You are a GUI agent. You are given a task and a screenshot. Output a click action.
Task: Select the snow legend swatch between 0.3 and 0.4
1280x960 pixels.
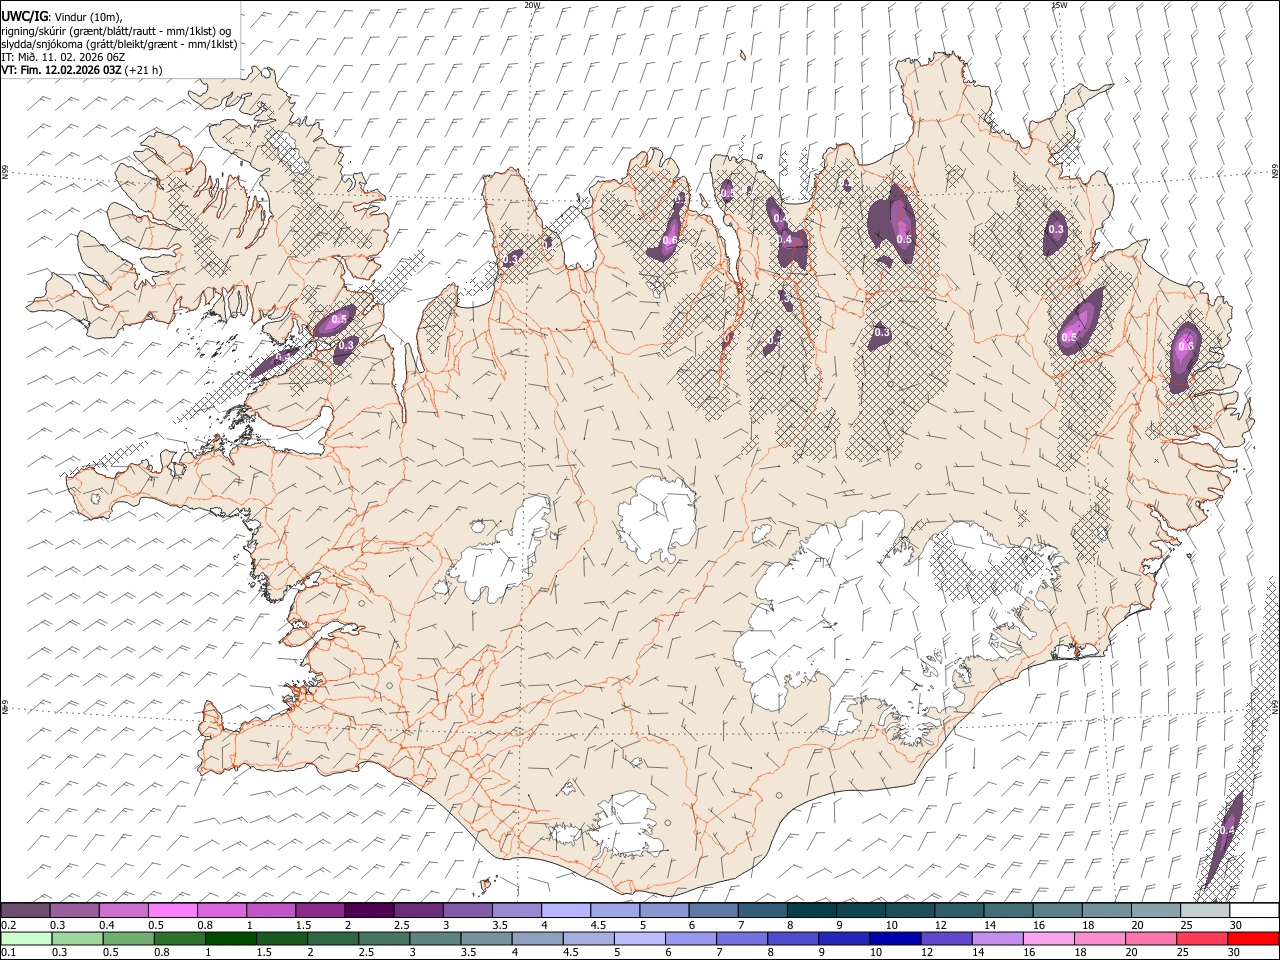75,910
